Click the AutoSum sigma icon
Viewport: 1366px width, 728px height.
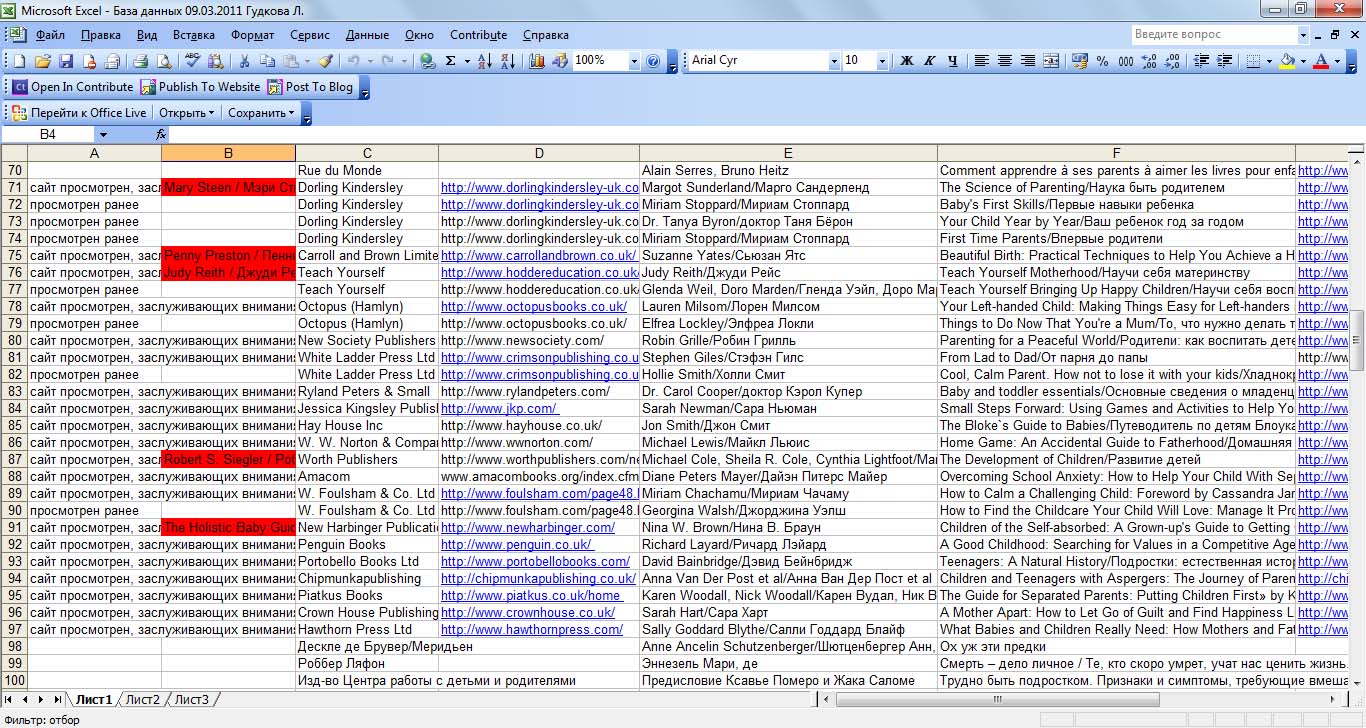click(451, 61)
